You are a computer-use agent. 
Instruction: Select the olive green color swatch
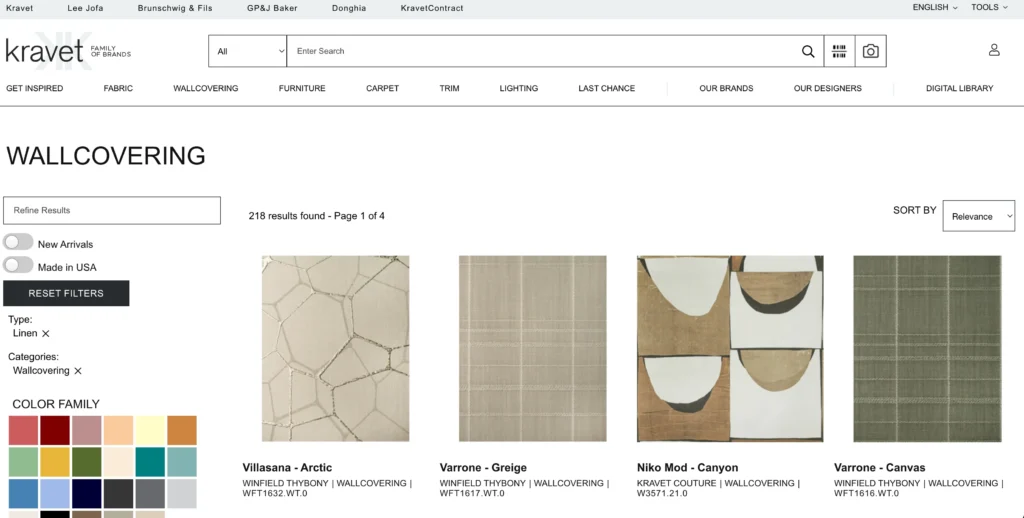pos(87,462)
